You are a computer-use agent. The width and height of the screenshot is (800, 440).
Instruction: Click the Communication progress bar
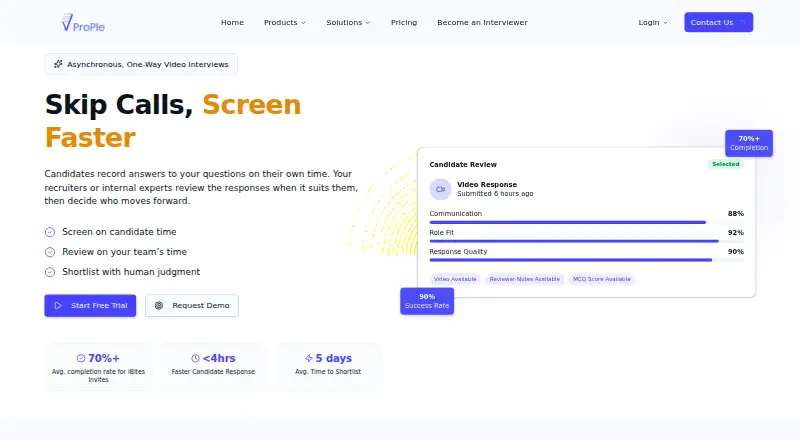tap(587, 223)
